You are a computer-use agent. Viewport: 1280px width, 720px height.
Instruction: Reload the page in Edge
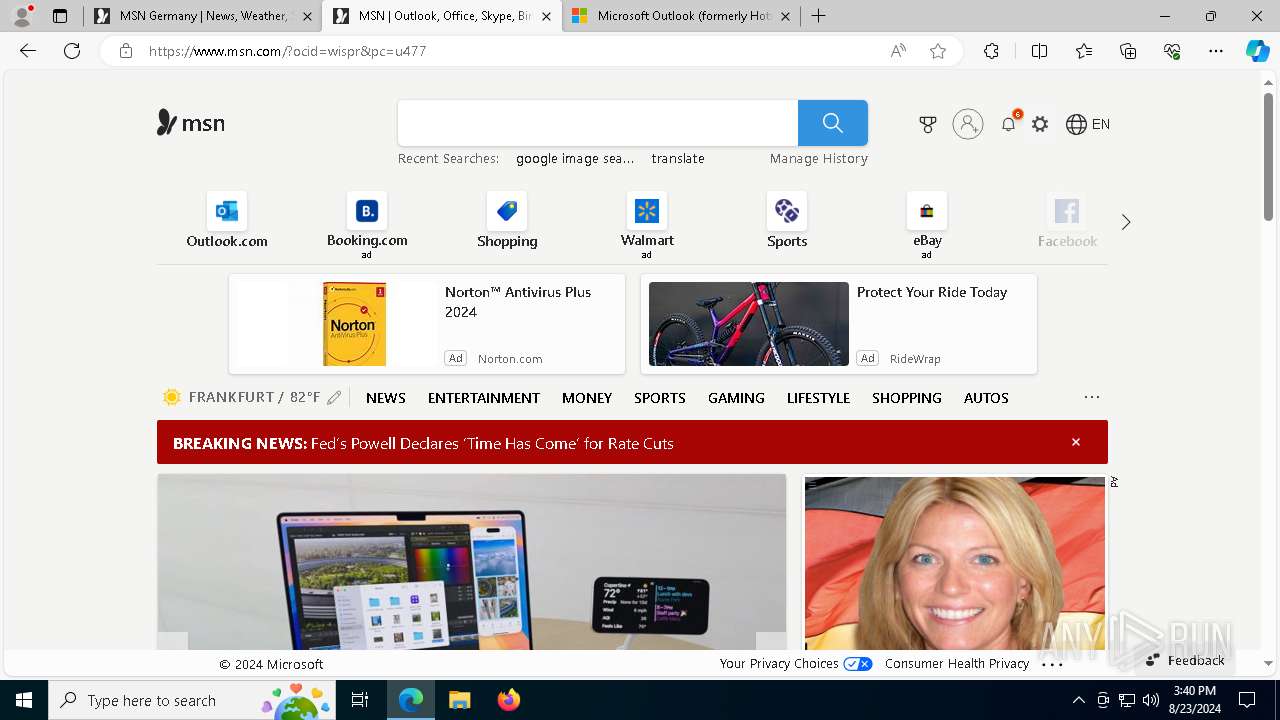click(x=72, y=51)
